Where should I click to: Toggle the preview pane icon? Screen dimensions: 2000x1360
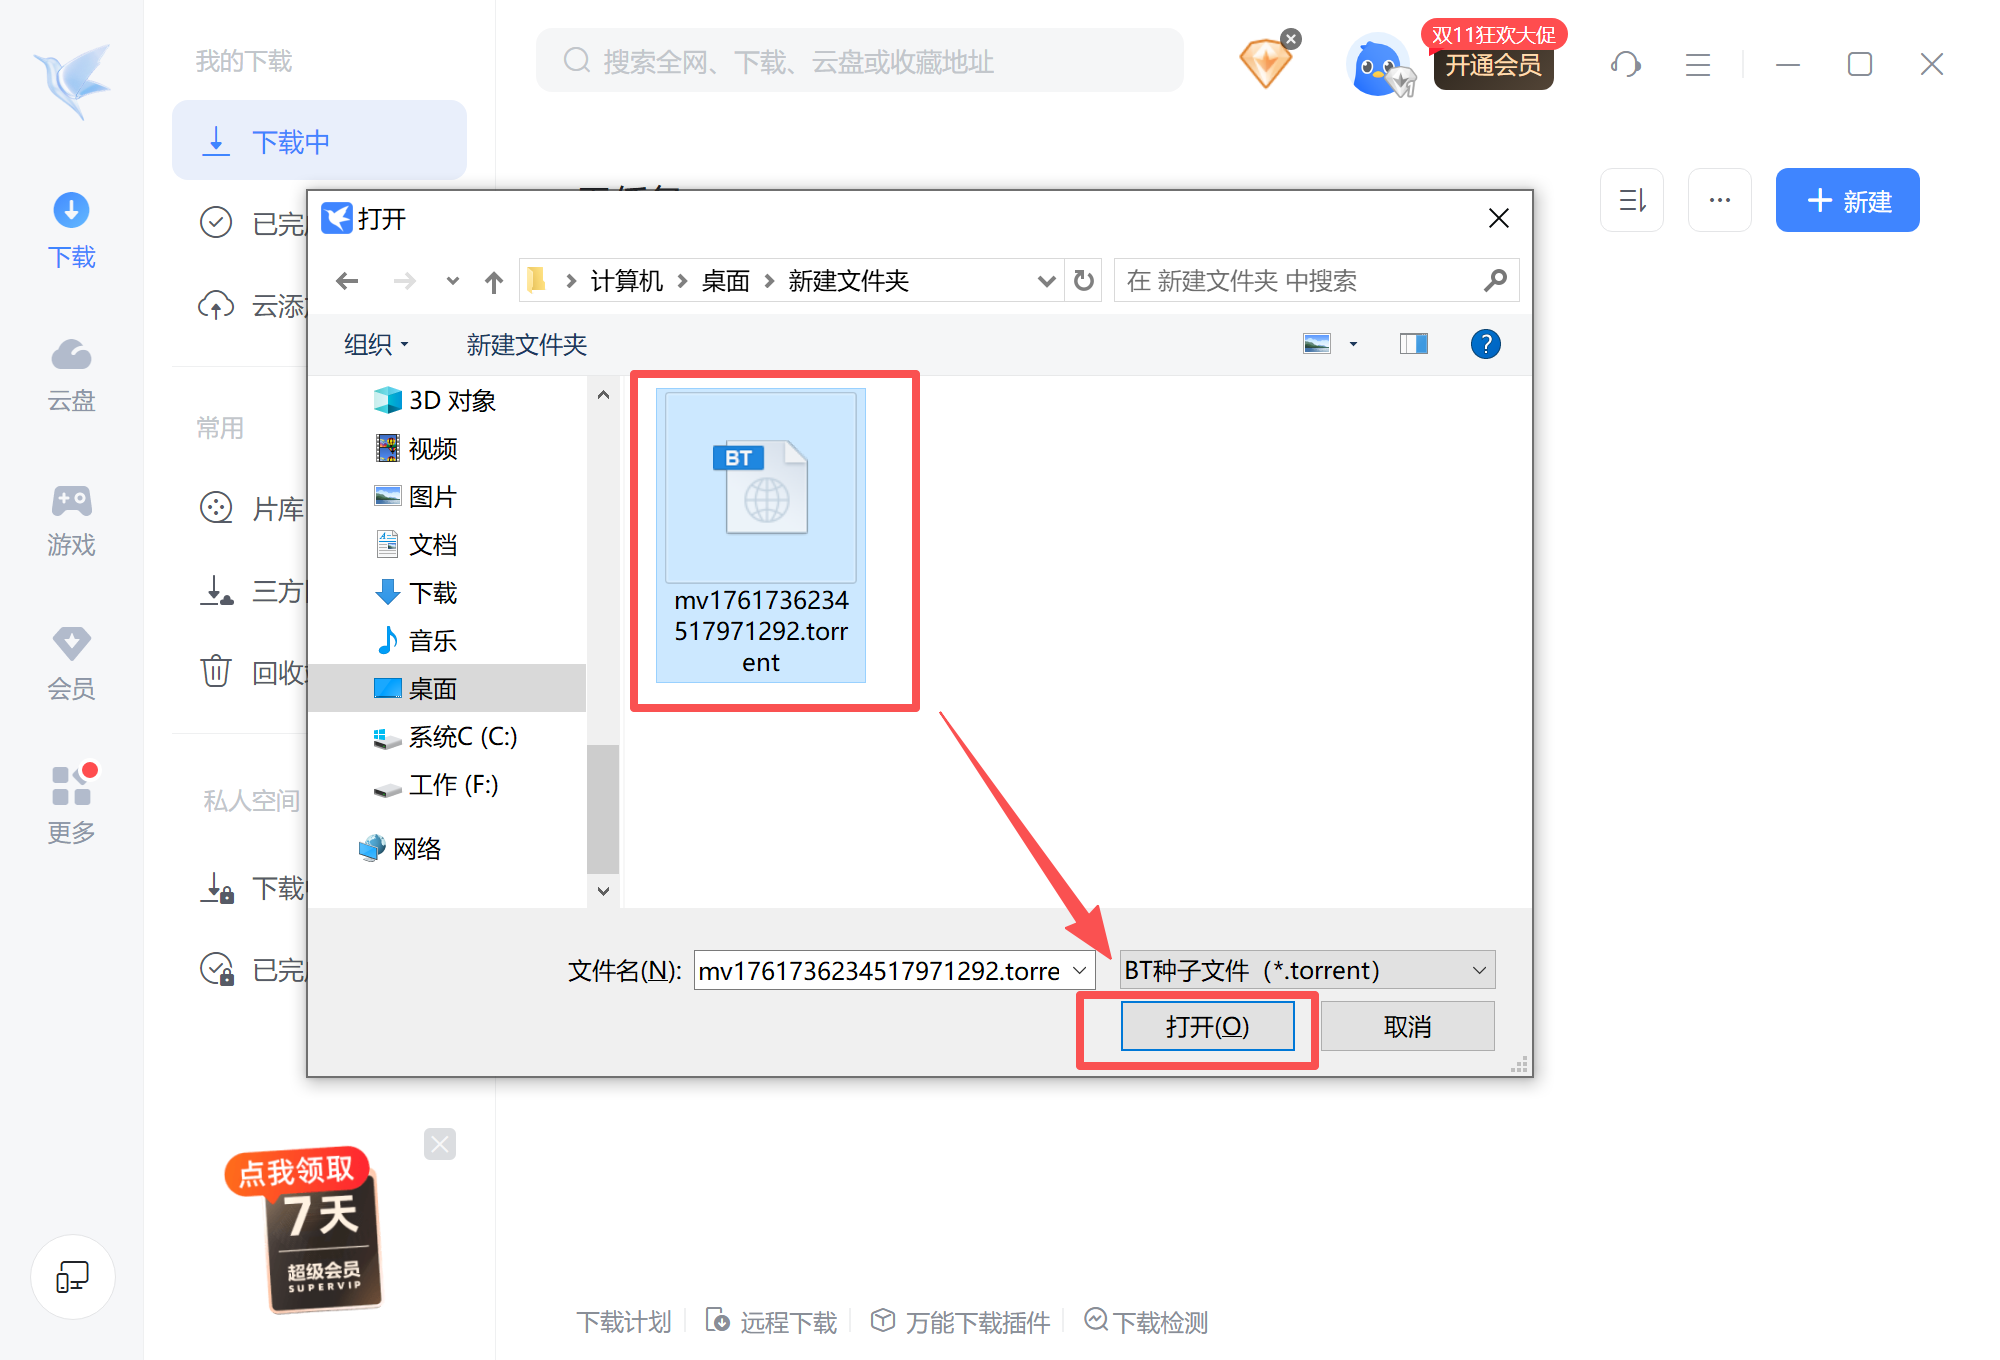tap(1413, 344)
